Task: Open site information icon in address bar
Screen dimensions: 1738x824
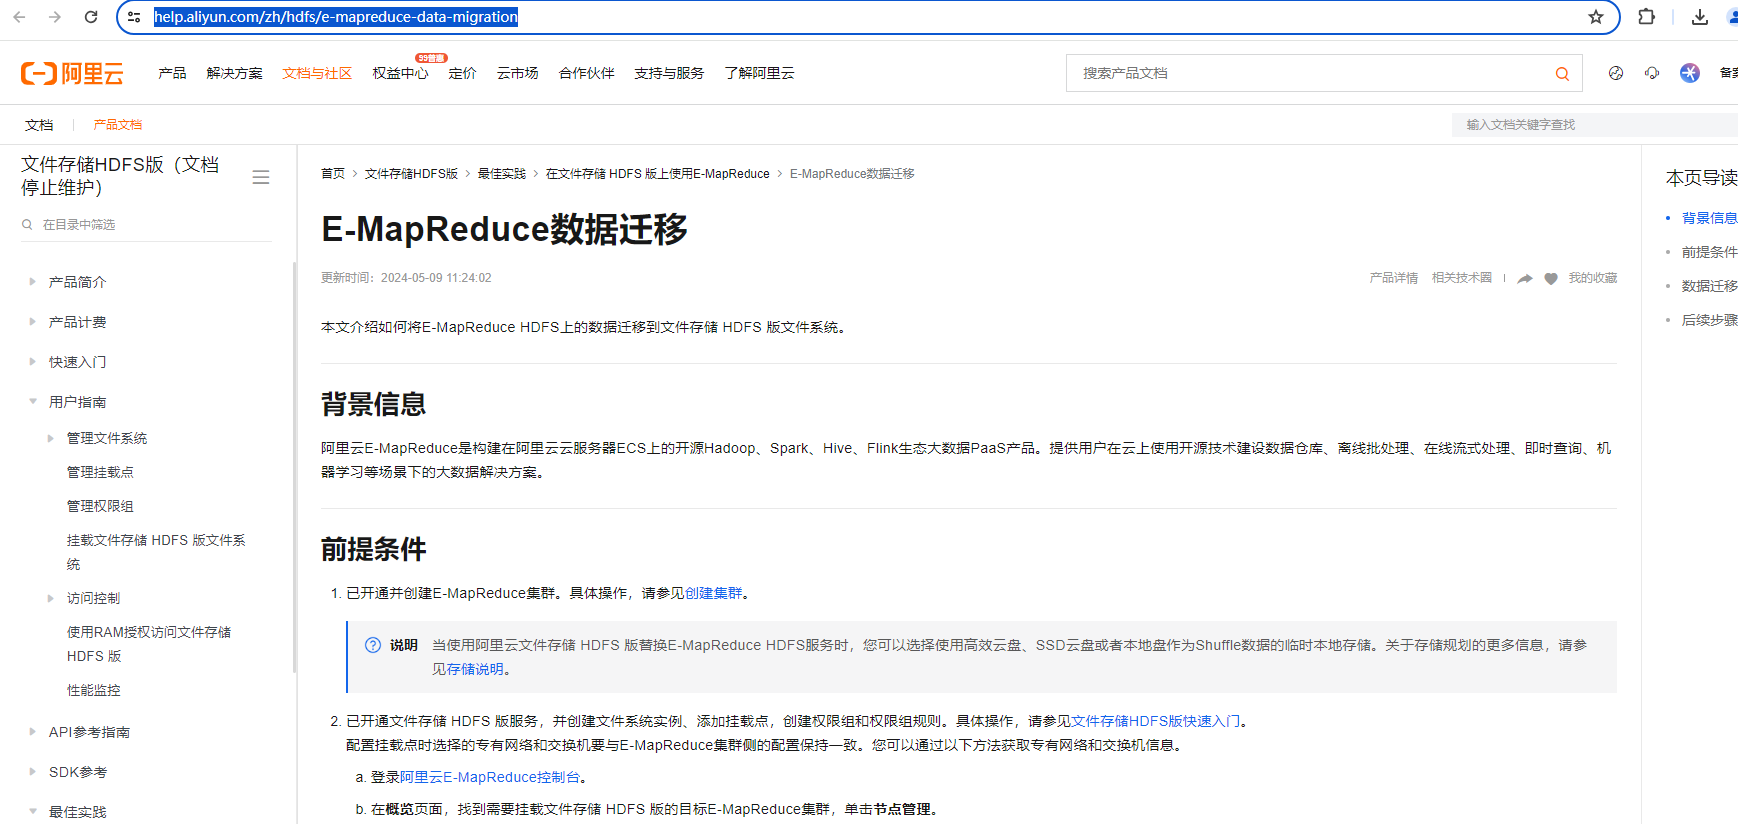Action: (x=134, y=17)
